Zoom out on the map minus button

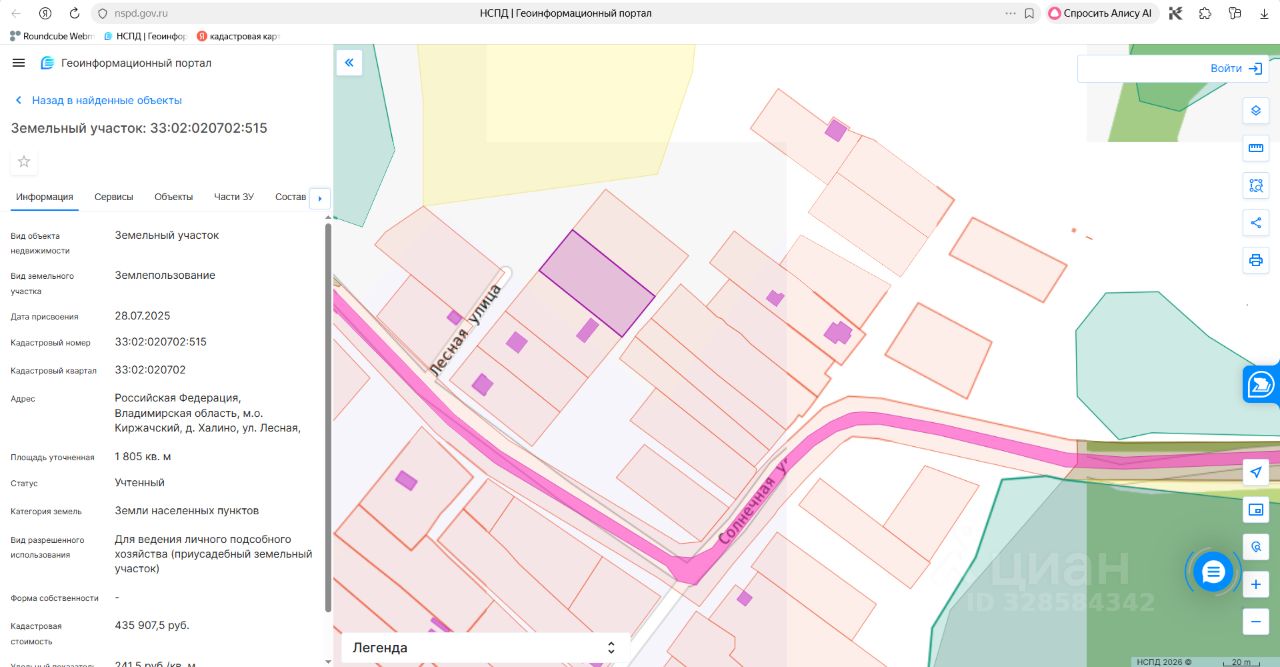click(1255, 621)
